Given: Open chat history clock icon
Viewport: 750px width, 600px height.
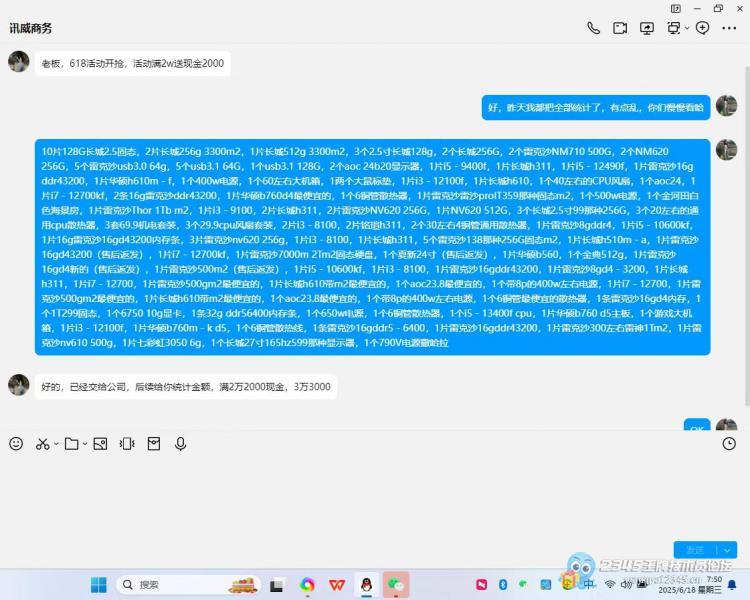Looking at the screenshot, I should pyautogui.click(x=729, y=444).
